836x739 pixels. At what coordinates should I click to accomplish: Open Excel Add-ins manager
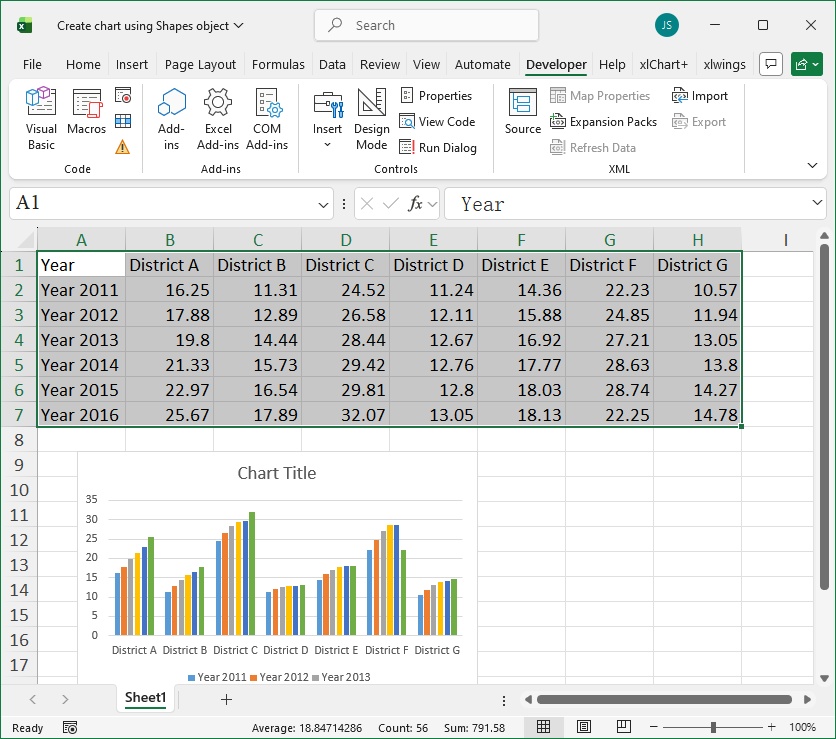[218, 119]
